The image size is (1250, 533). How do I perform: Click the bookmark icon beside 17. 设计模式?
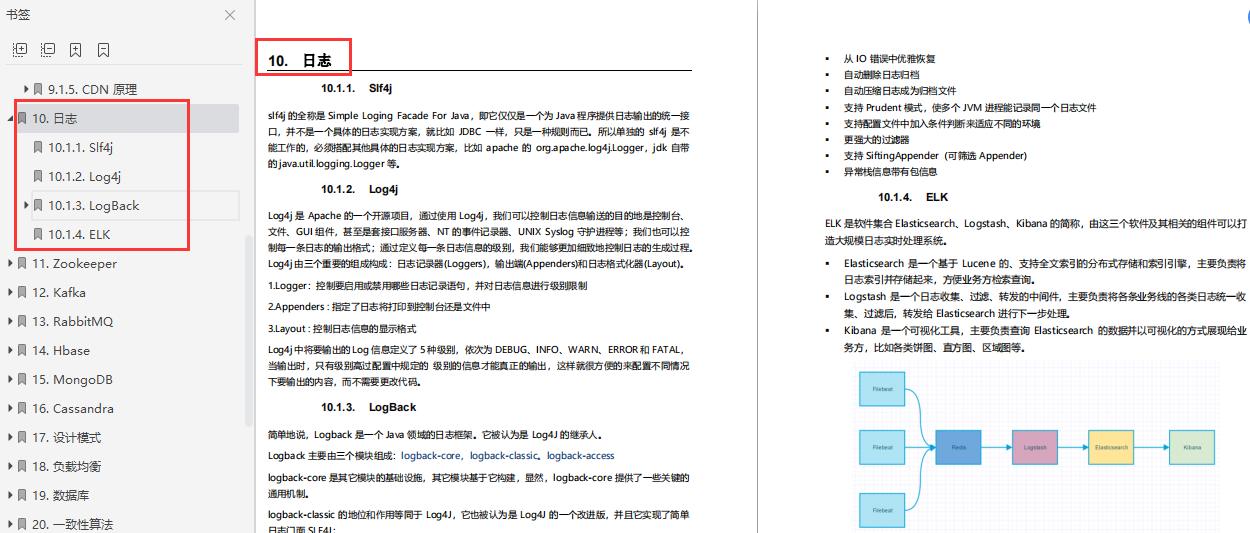22,437
